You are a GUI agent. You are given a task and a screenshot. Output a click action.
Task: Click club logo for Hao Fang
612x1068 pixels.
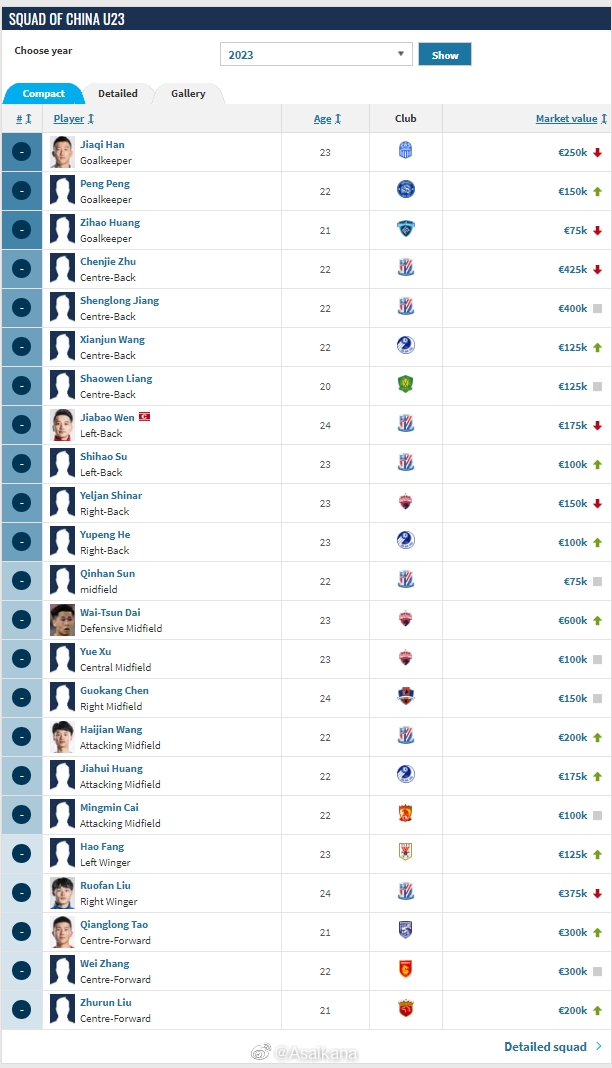pyautogui.click(x=405, y=852)
